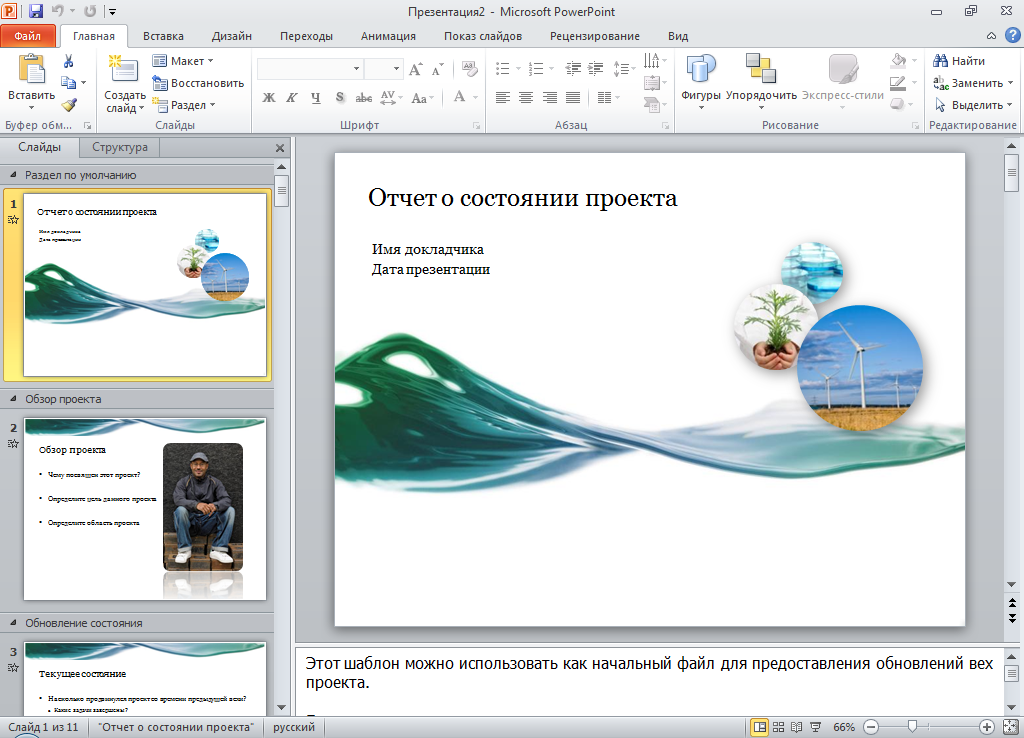Open the Вставка ribbon tab

point(163,36)
